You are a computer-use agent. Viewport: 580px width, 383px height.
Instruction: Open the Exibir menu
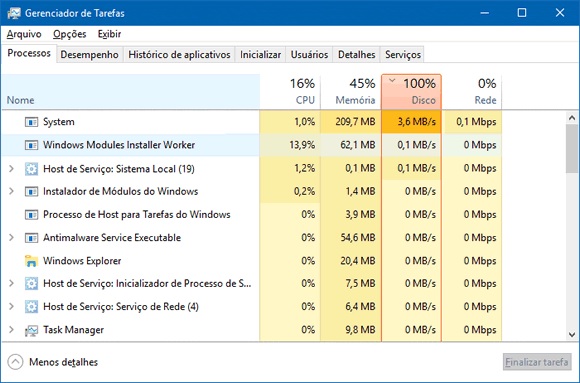coord(109,34)
